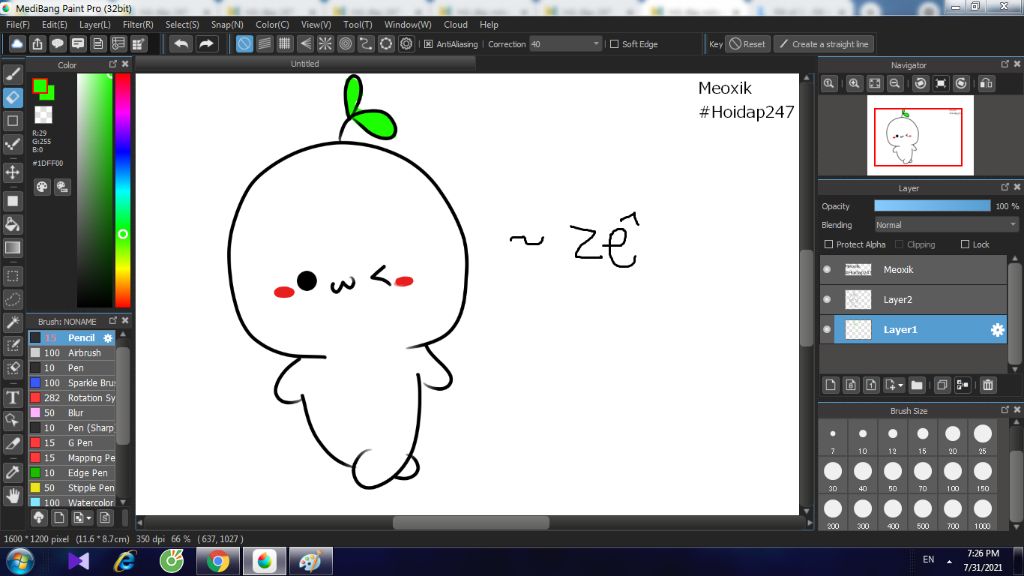
Task: Select the Move tool
Action: 12,172
